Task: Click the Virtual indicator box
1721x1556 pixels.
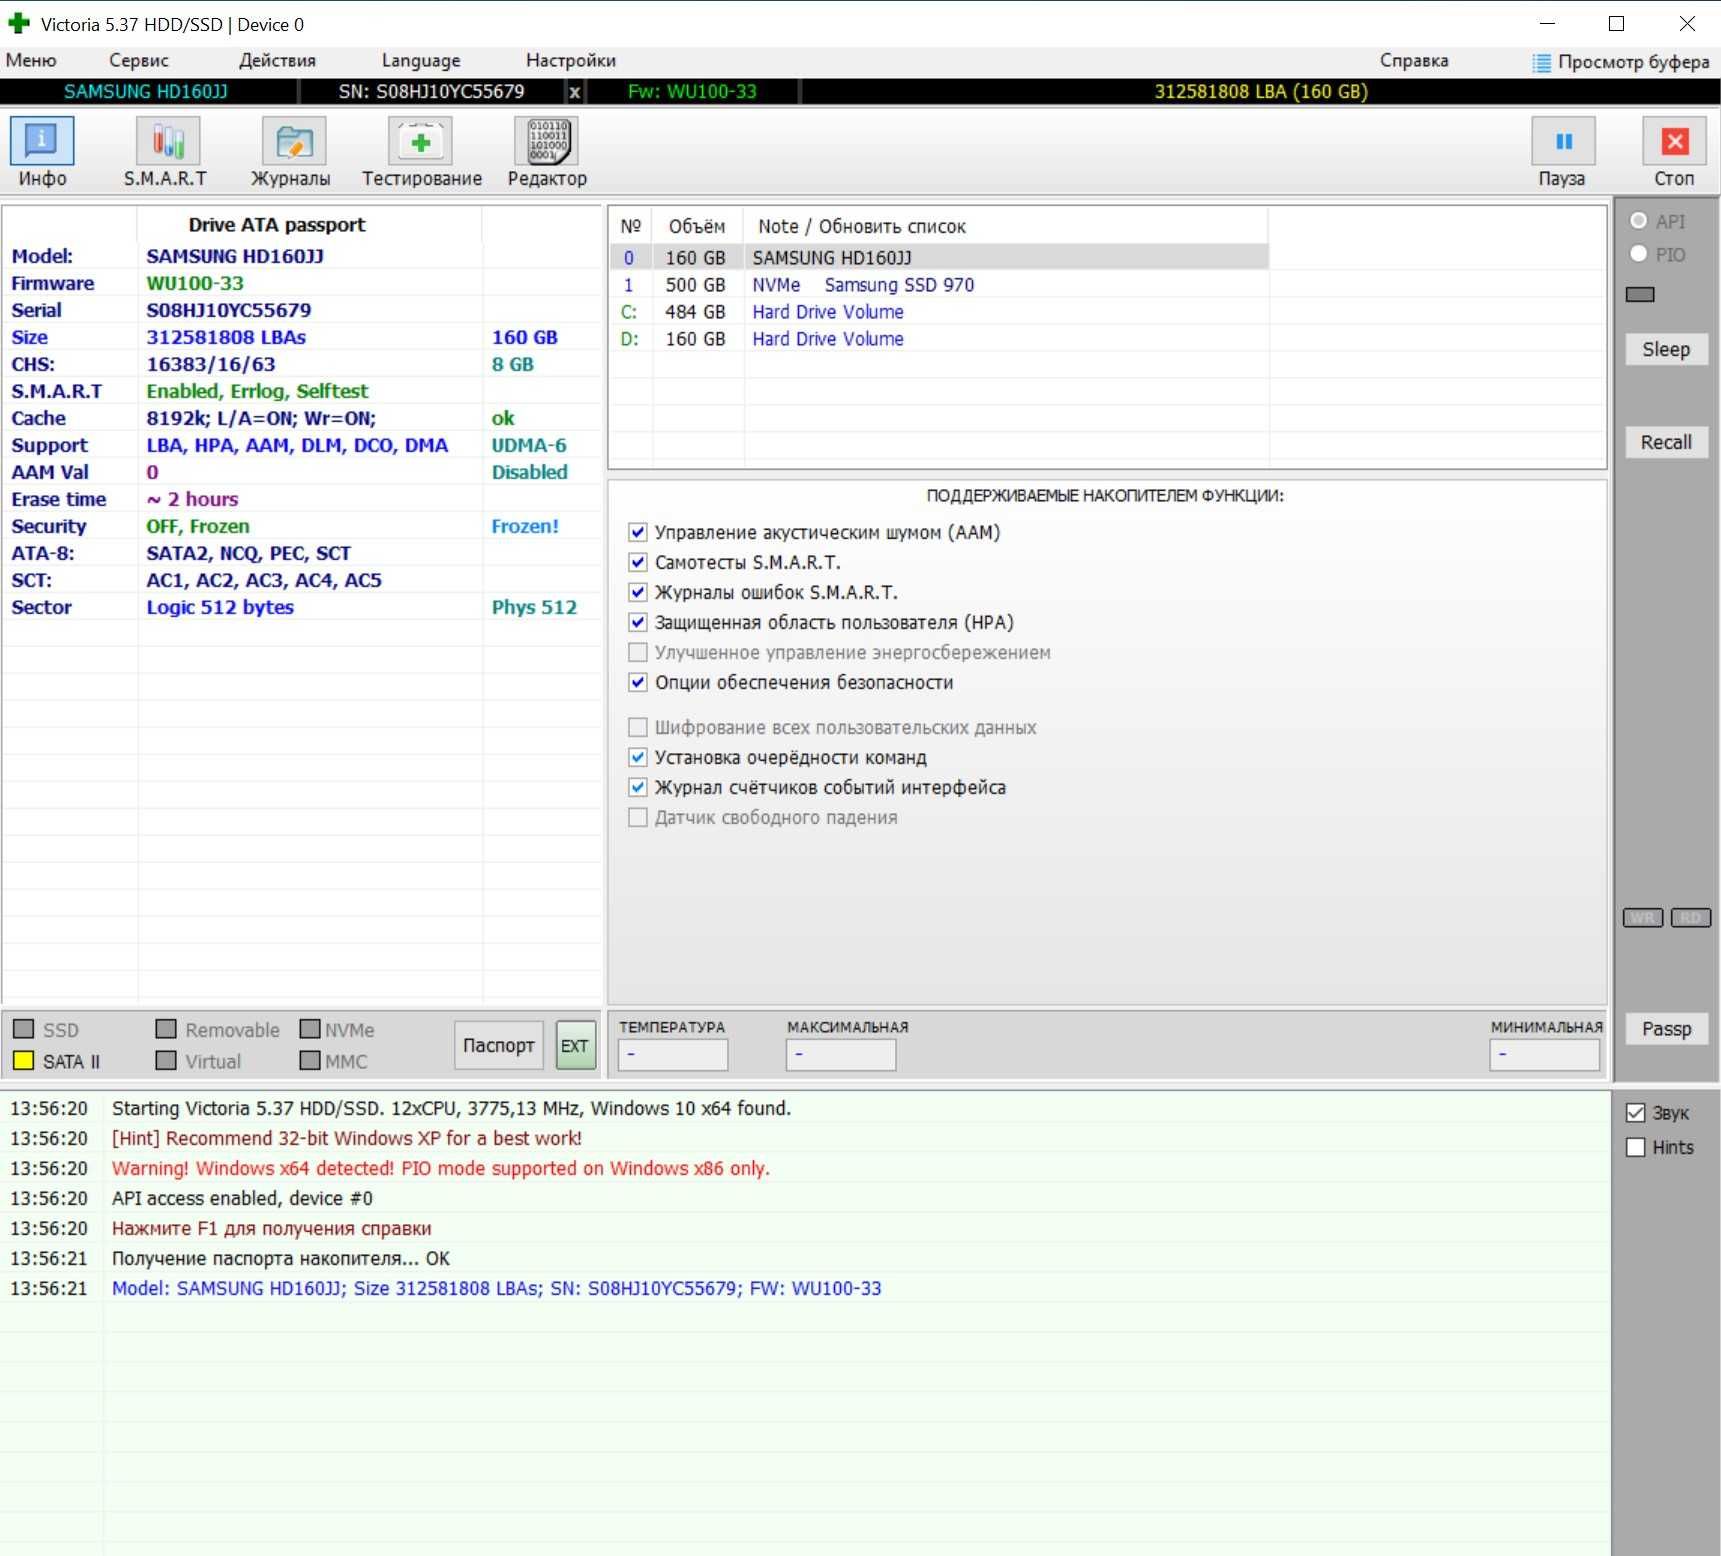Action: tap(167, 1060)
